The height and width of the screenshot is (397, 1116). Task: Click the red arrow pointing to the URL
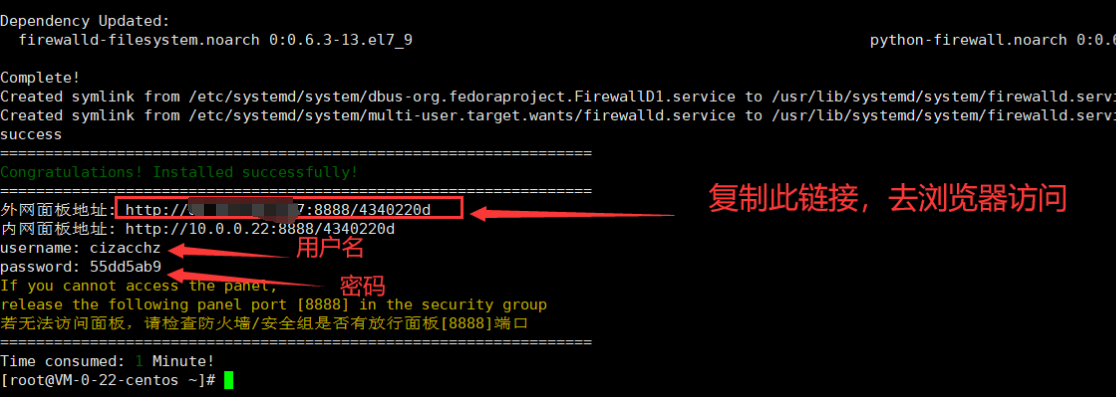click(x=573, y=211)
